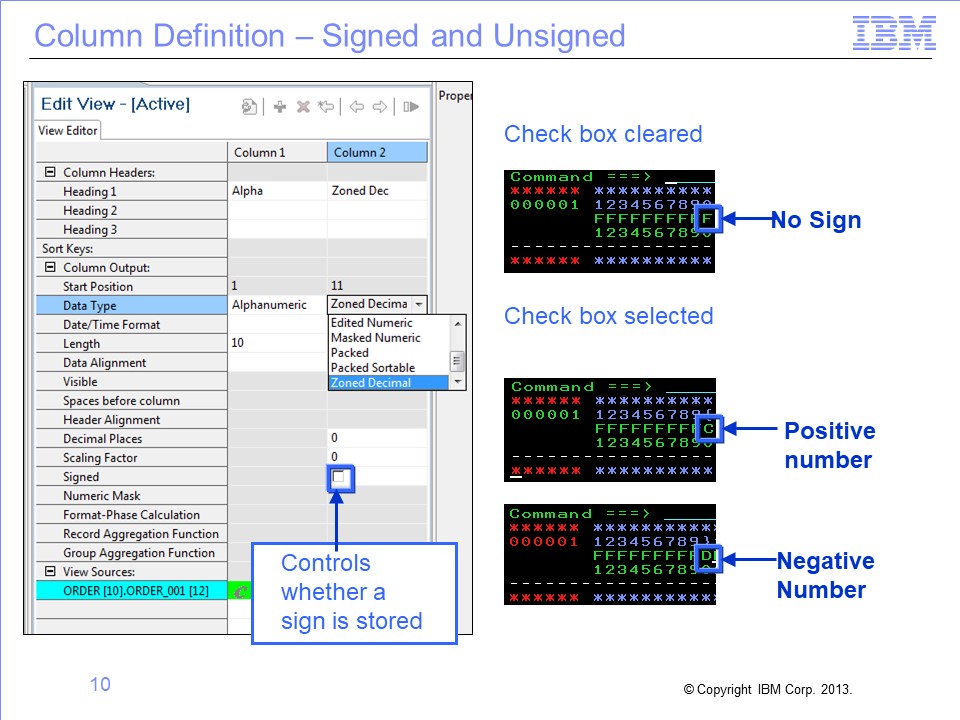960x720 pixels.
Task: Click the refresh view document icon
Action: [x=249, y=107]
